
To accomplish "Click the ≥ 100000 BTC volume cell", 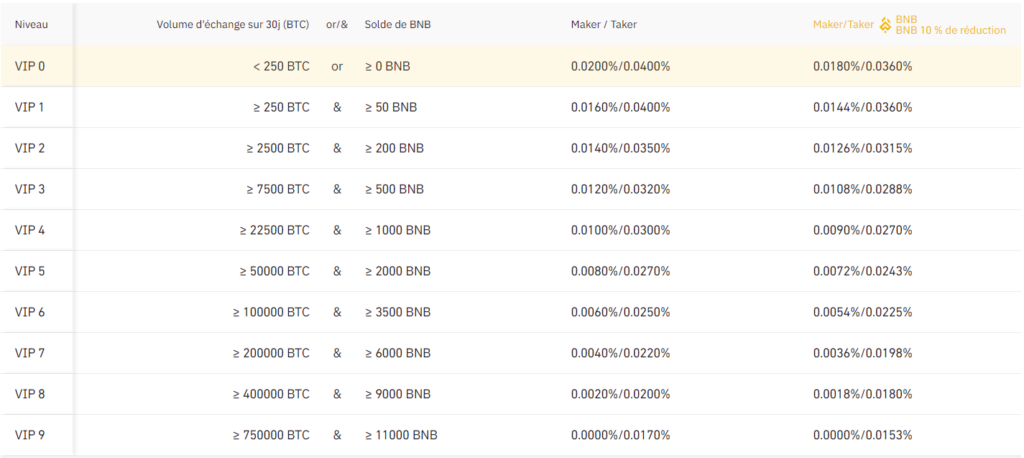I will click(x=272, y=312).
